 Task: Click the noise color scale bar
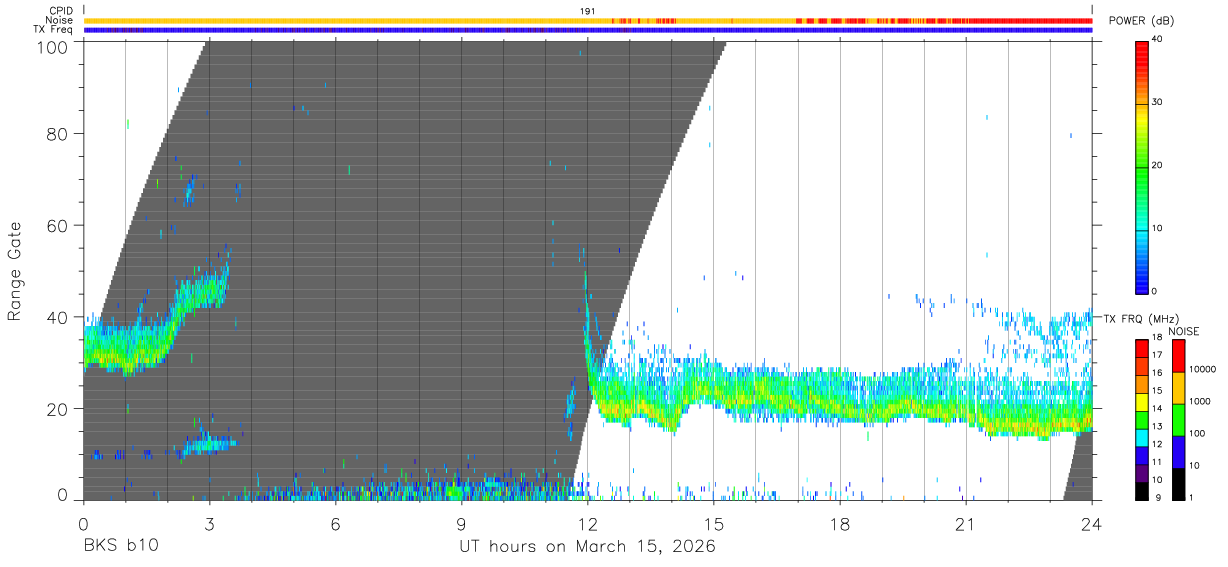tap(1177, 419)
